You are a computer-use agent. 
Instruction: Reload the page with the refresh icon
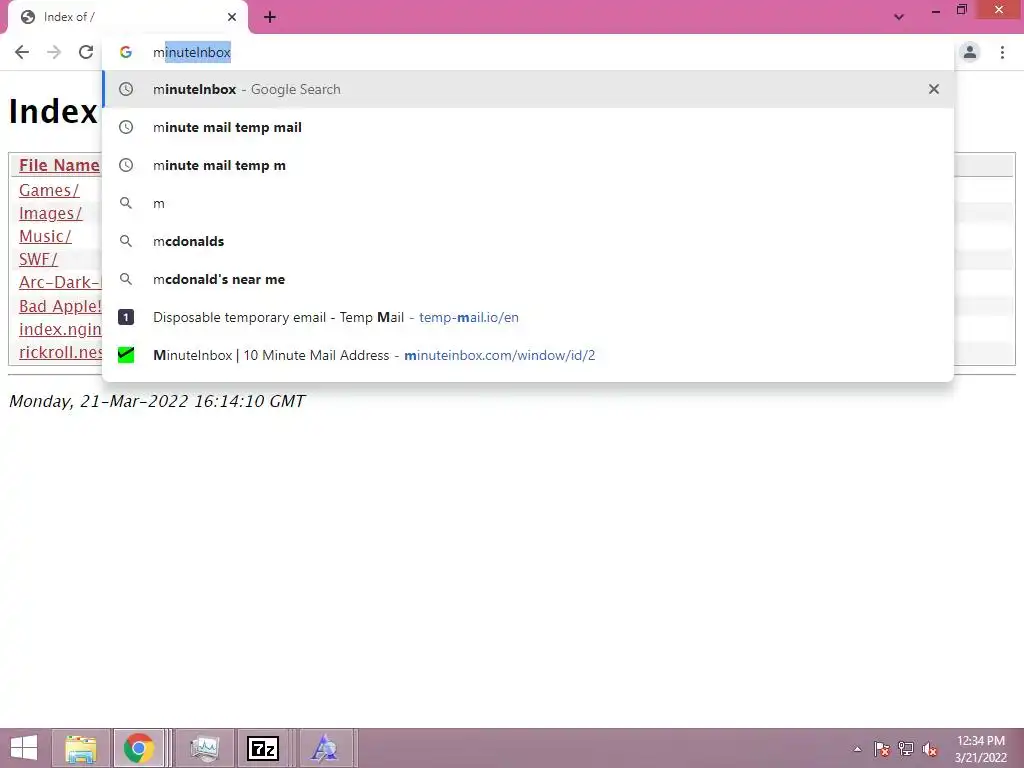[x=86, y=52]
